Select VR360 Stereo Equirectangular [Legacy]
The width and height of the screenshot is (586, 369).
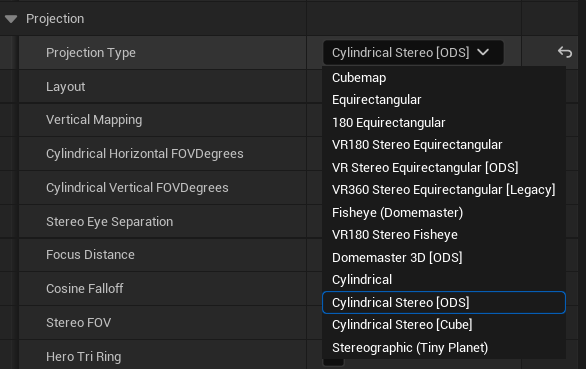click(x=444, y=190)
